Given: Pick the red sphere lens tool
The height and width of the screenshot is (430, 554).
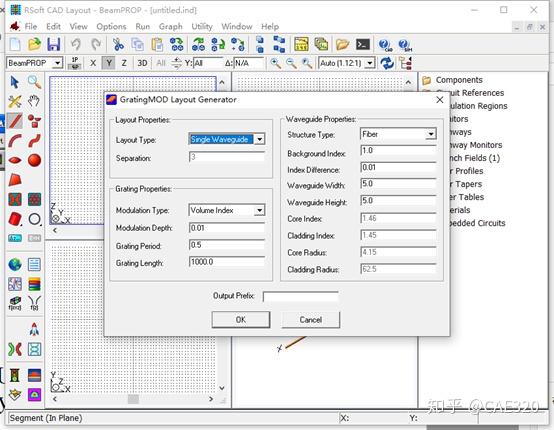Looking at the screenshot, I should (x=34, y=160).
